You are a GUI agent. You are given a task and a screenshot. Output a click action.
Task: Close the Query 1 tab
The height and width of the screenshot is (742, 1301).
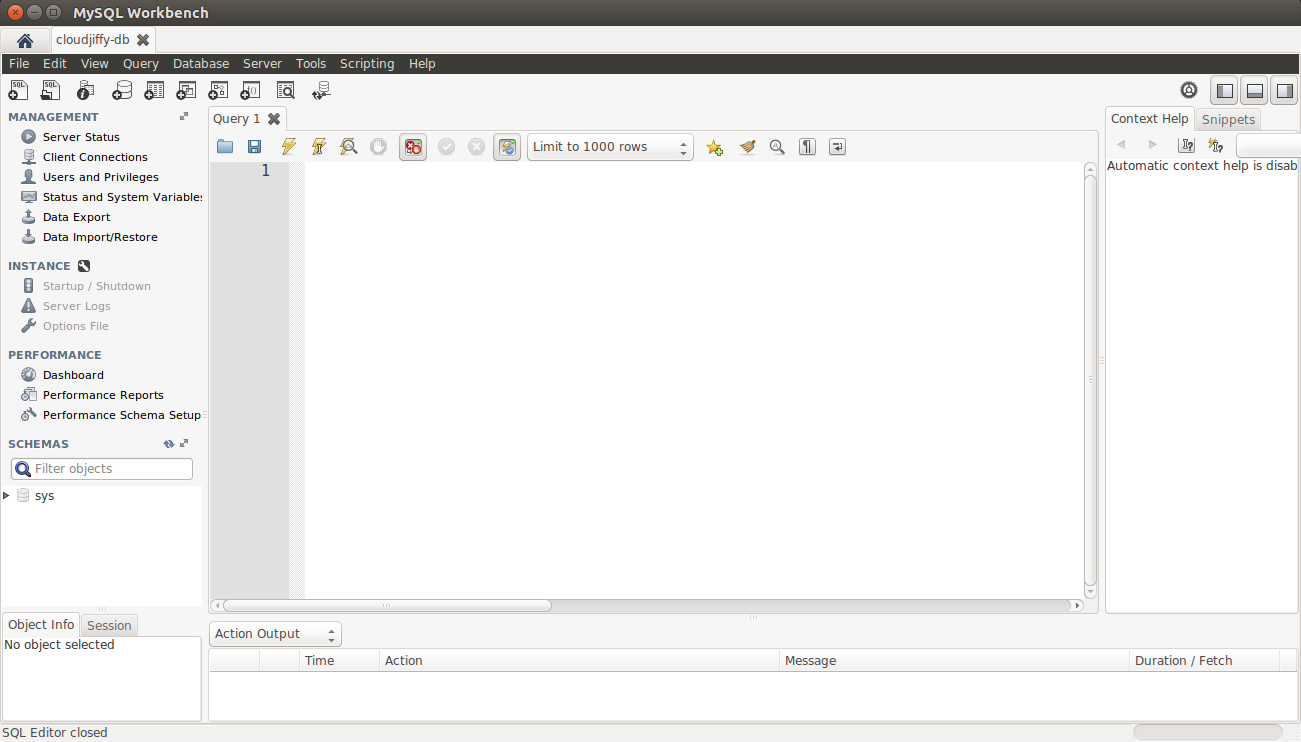tap(274, 118)
